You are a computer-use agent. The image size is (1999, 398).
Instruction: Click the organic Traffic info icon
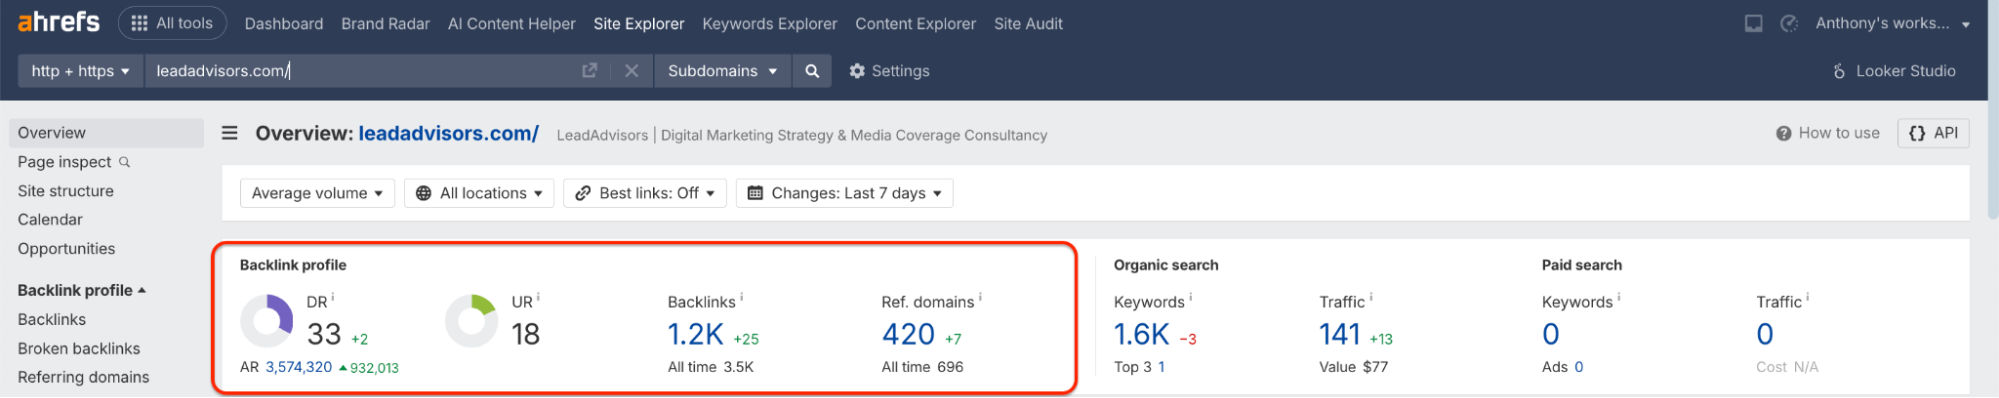click(x=1371, y=298)
